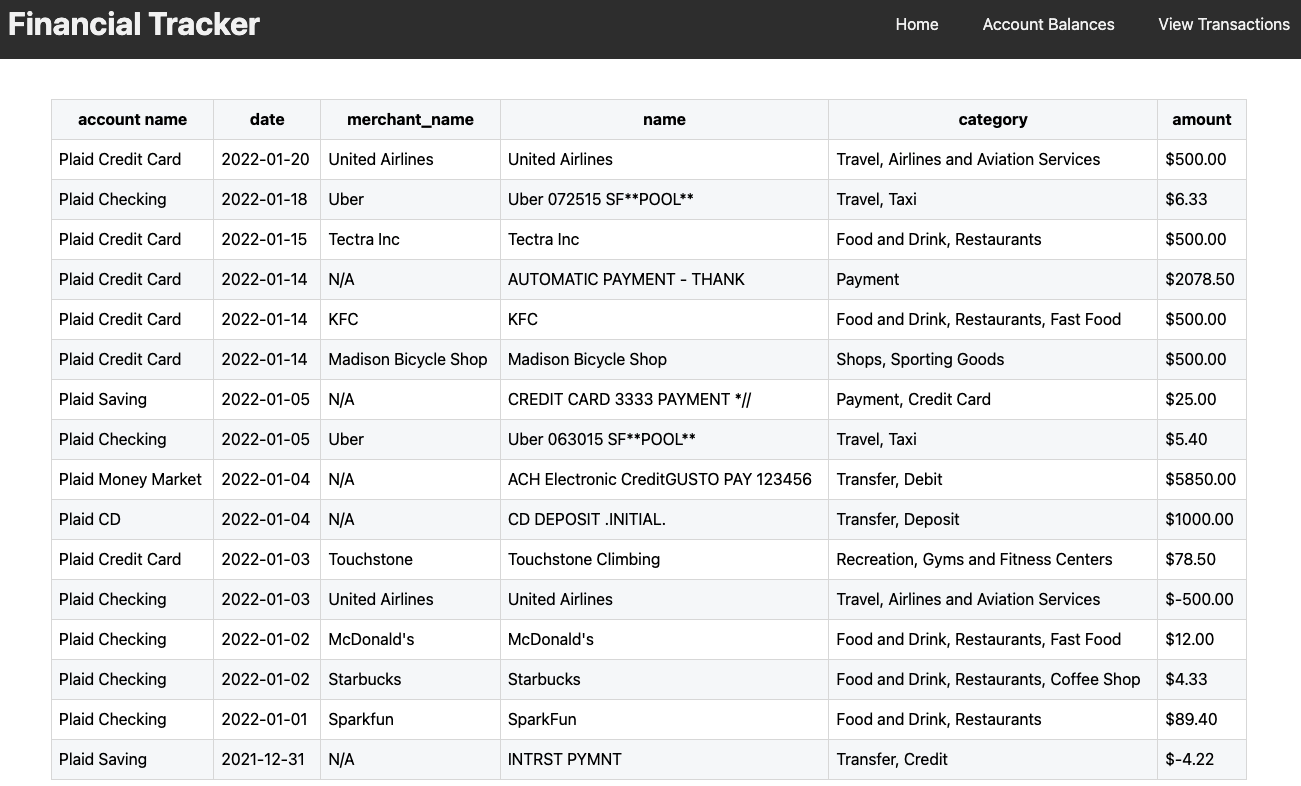Select Plaid CD account cell
Image resolution: width=1301 pixels, height=786 pixels.
point(132,519)
